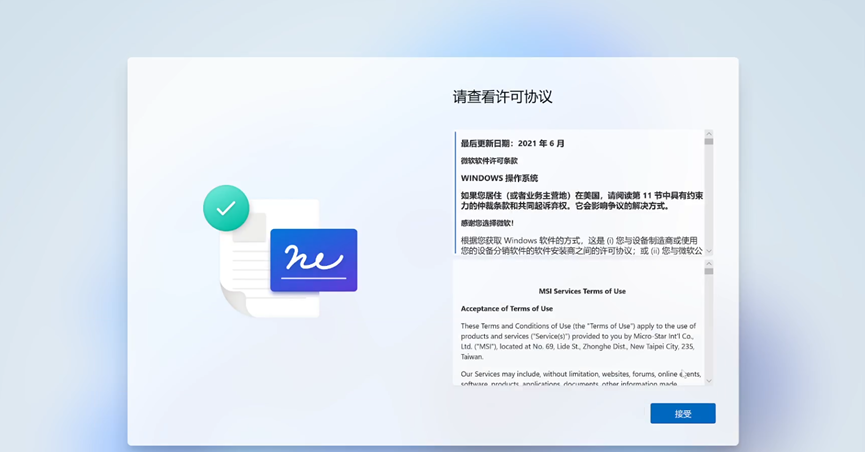Viewport: 865px width, 452px height.
Task: Click the blue signature card icon
Action: point(313,260)
